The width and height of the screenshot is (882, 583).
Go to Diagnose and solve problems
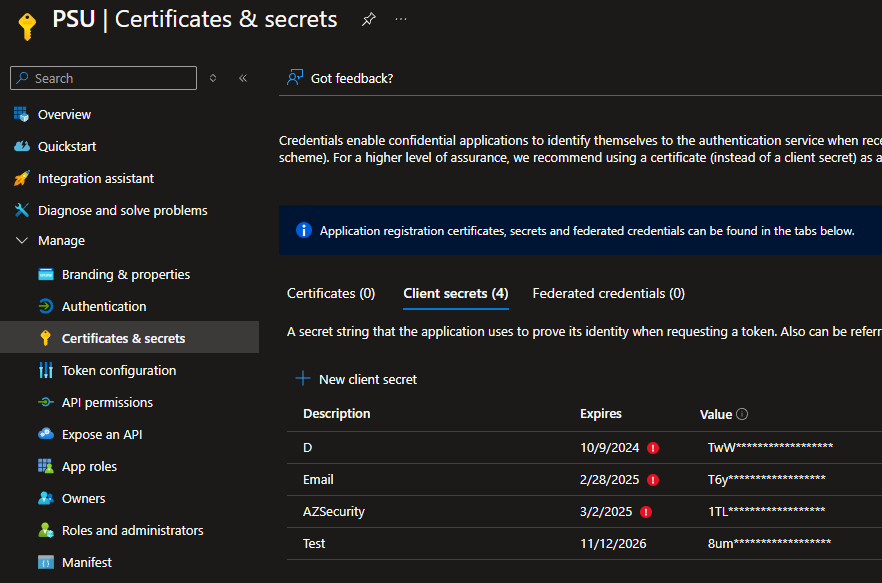[123, 210]
